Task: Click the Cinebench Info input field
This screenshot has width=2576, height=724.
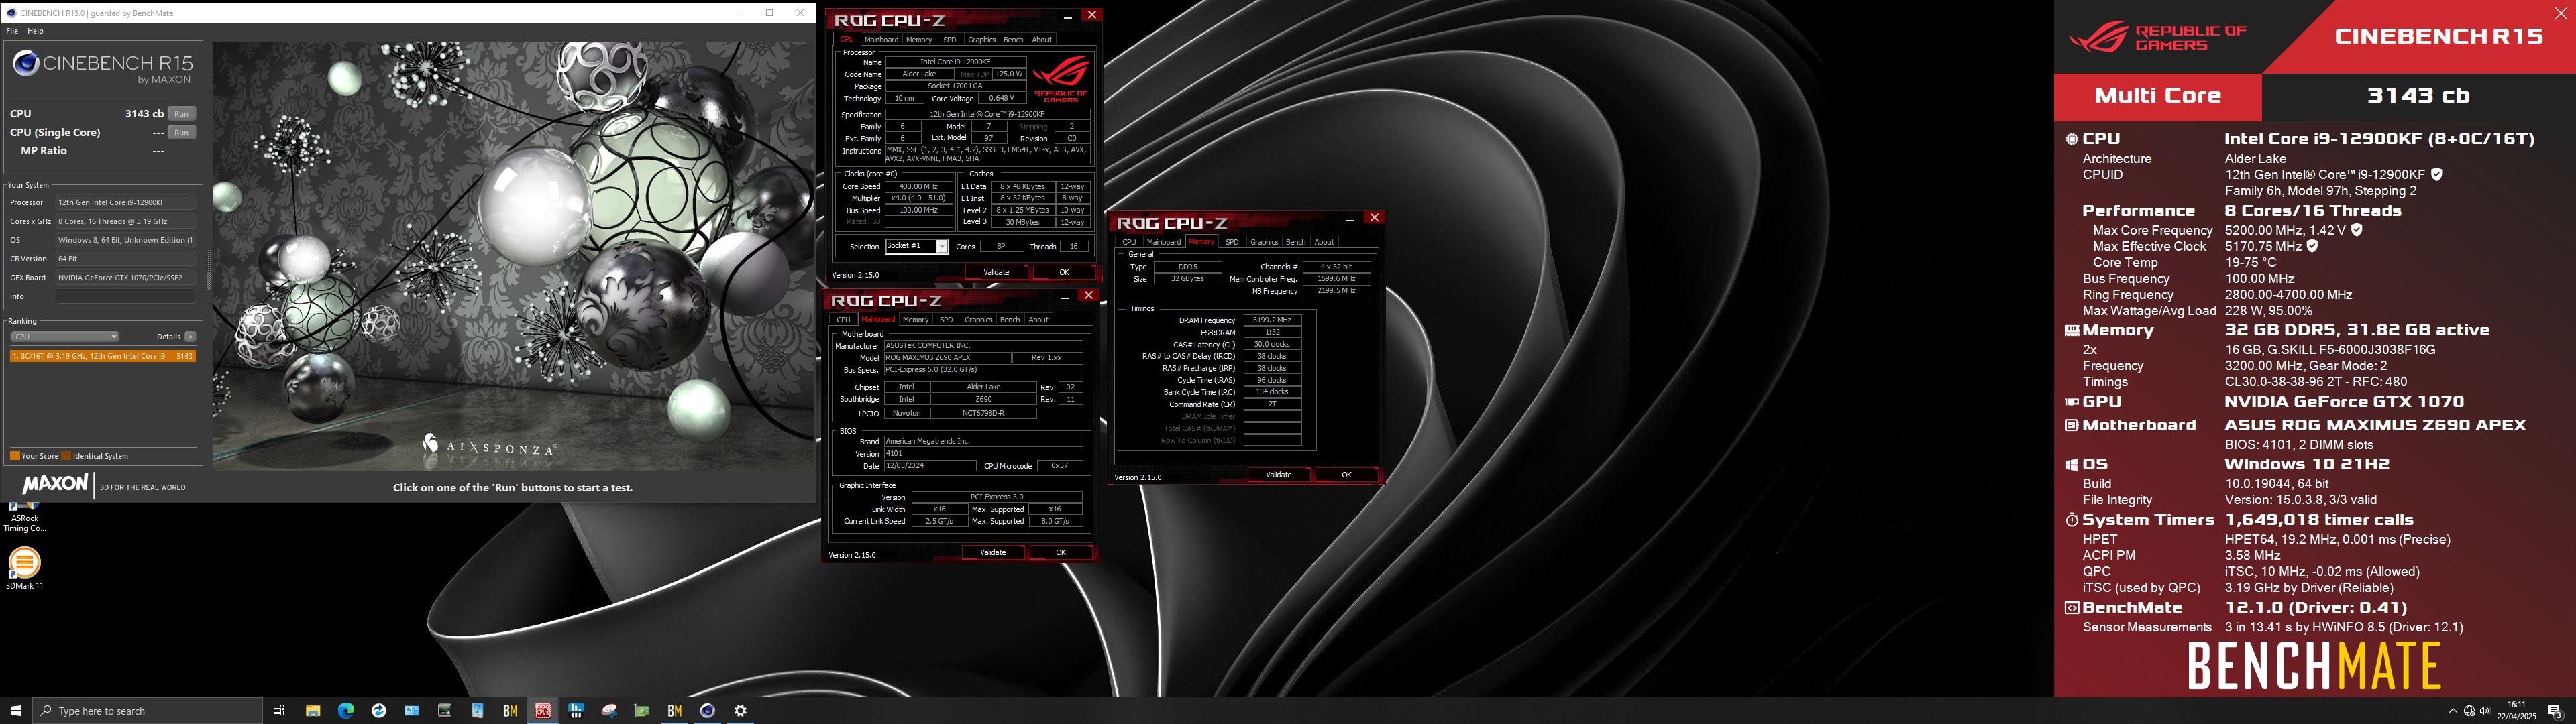Action: pos(125,296)
